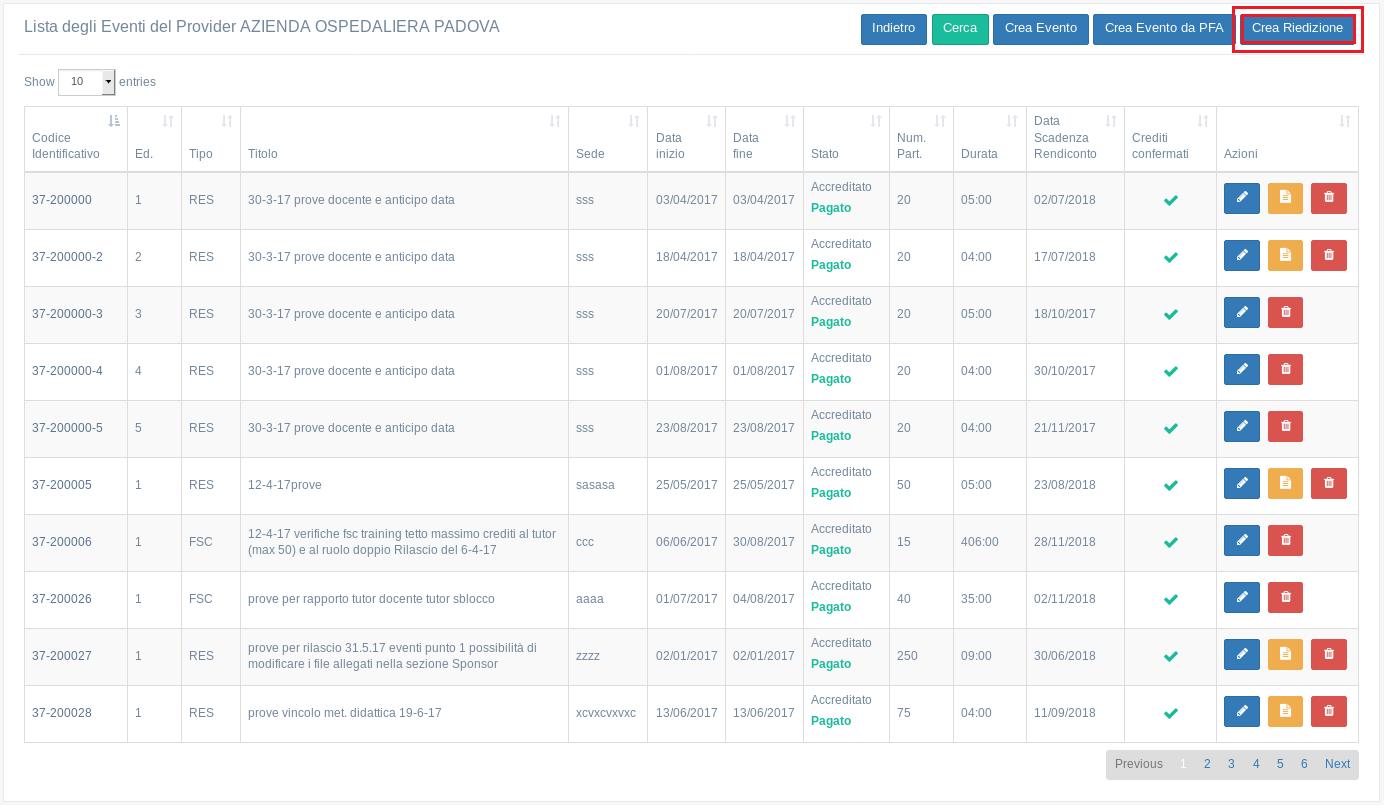Sort table by Codice Identificativo column
This screenshot has height=805, width=1384.
click(x=76, y=139)
